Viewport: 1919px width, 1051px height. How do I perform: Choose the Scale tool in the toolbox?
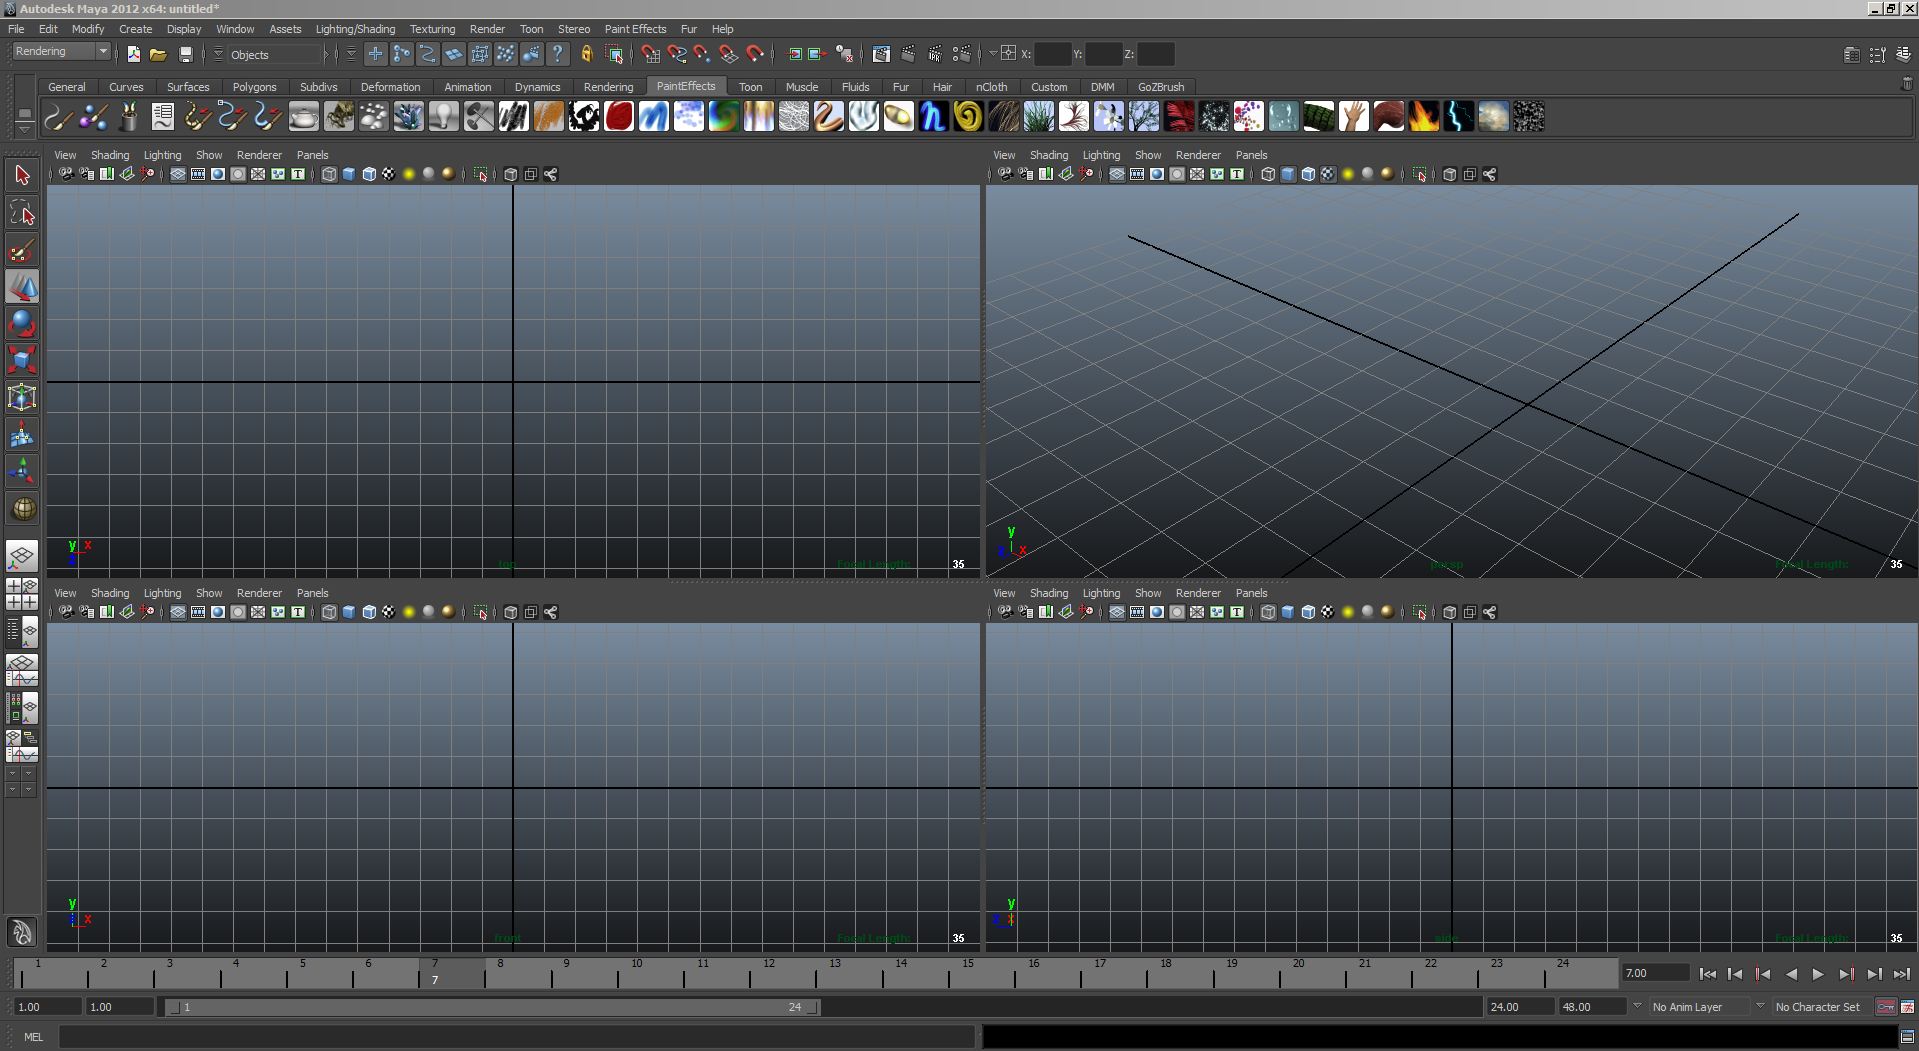click(x=22, y=360)
